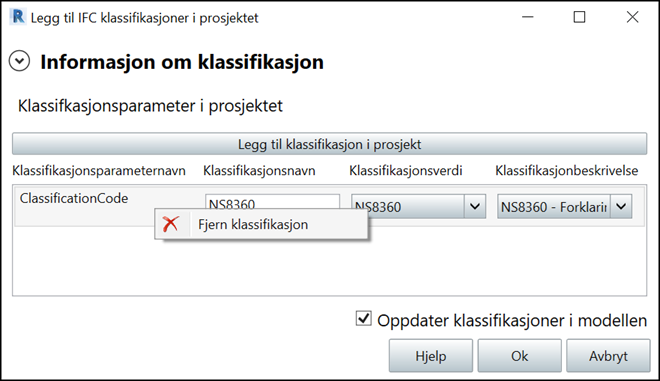This screenshot has width=660, height=381.
Task: Click the Klassifikasjonsparameternavn column header
Action: coord(99,171)
